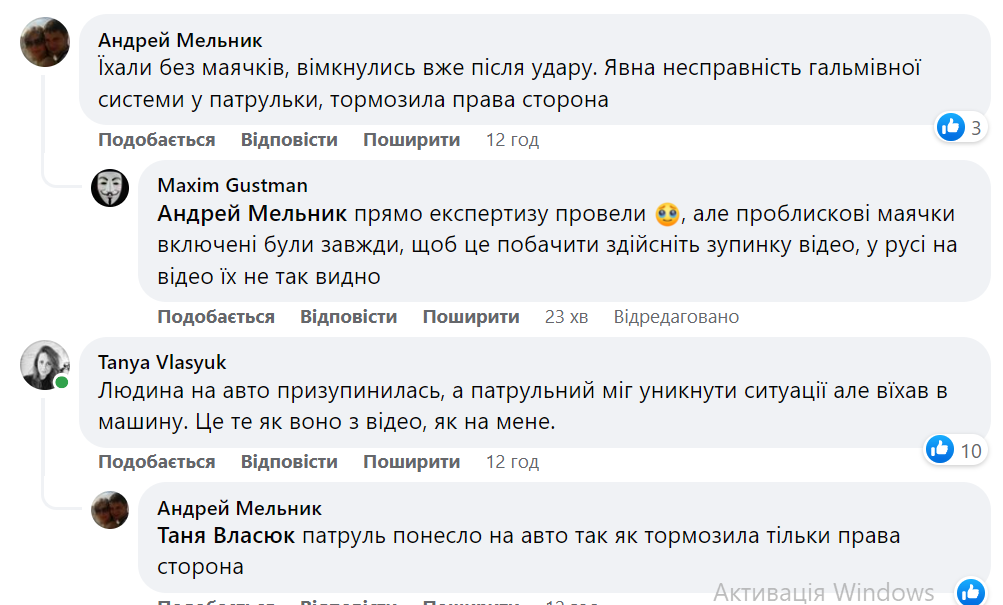Click the crying emoji in Maxim's reply
Viewport: 1003px width, 605px height.
tap(667, 214)
